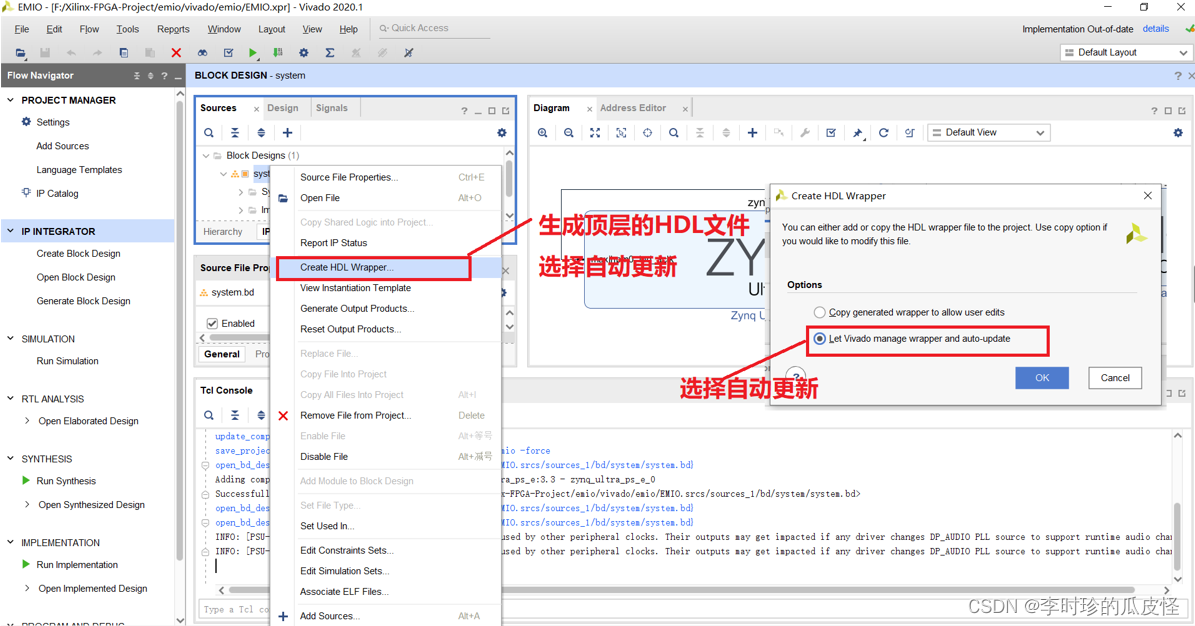Click the IP Catalog icon in Flow Navigator
Screen dimensions: 1195x626
pos(27,193)
